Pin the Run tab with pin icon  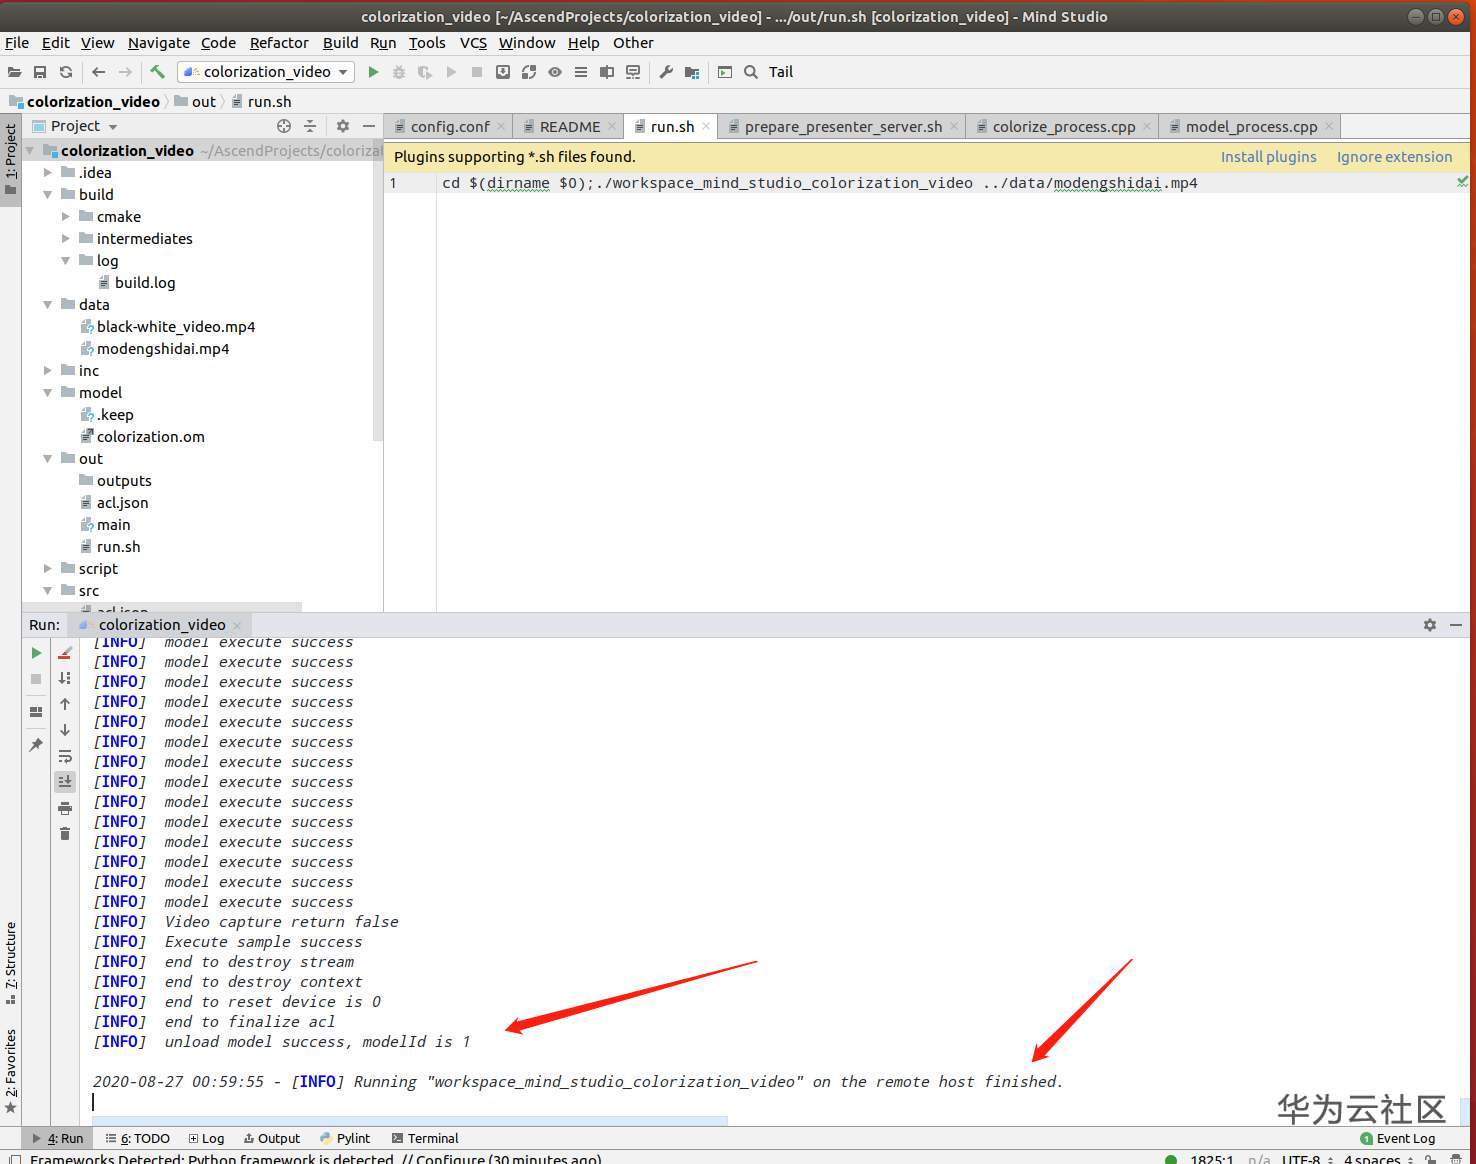[36, 745]
